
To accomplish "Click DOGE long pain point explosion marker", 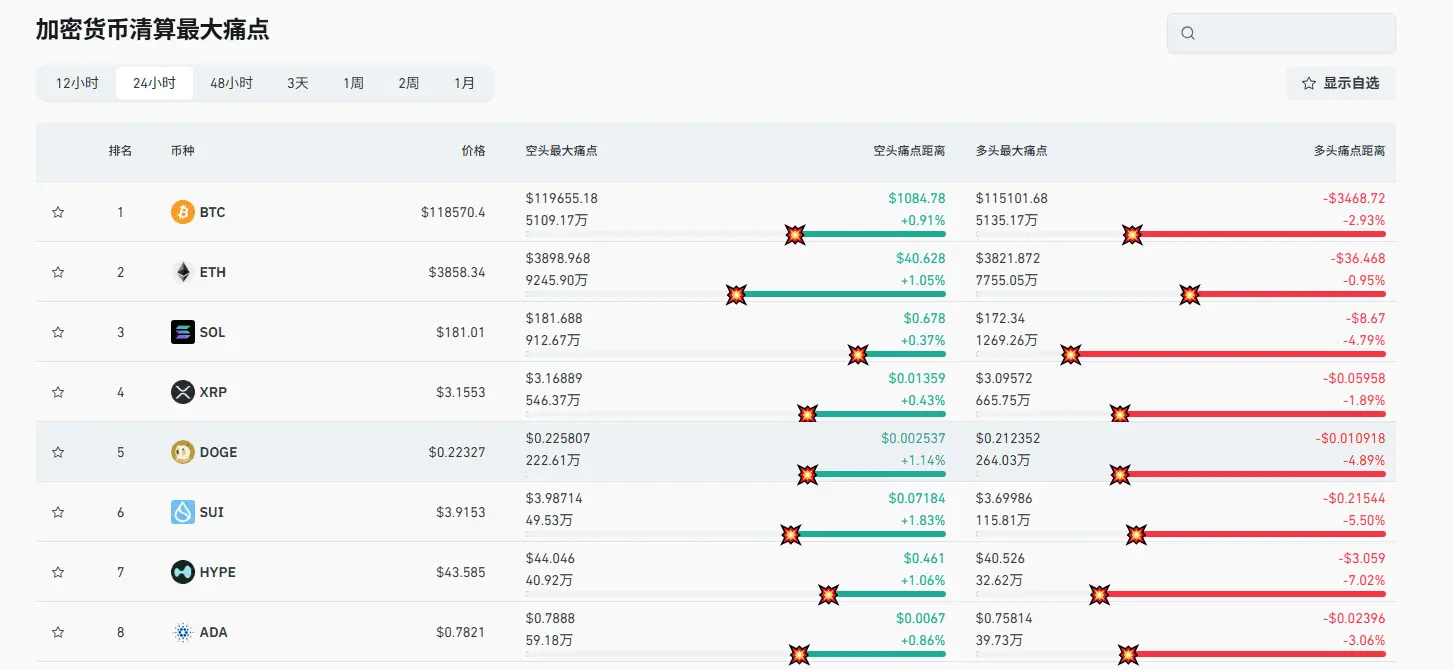I will click(1121, 475).
